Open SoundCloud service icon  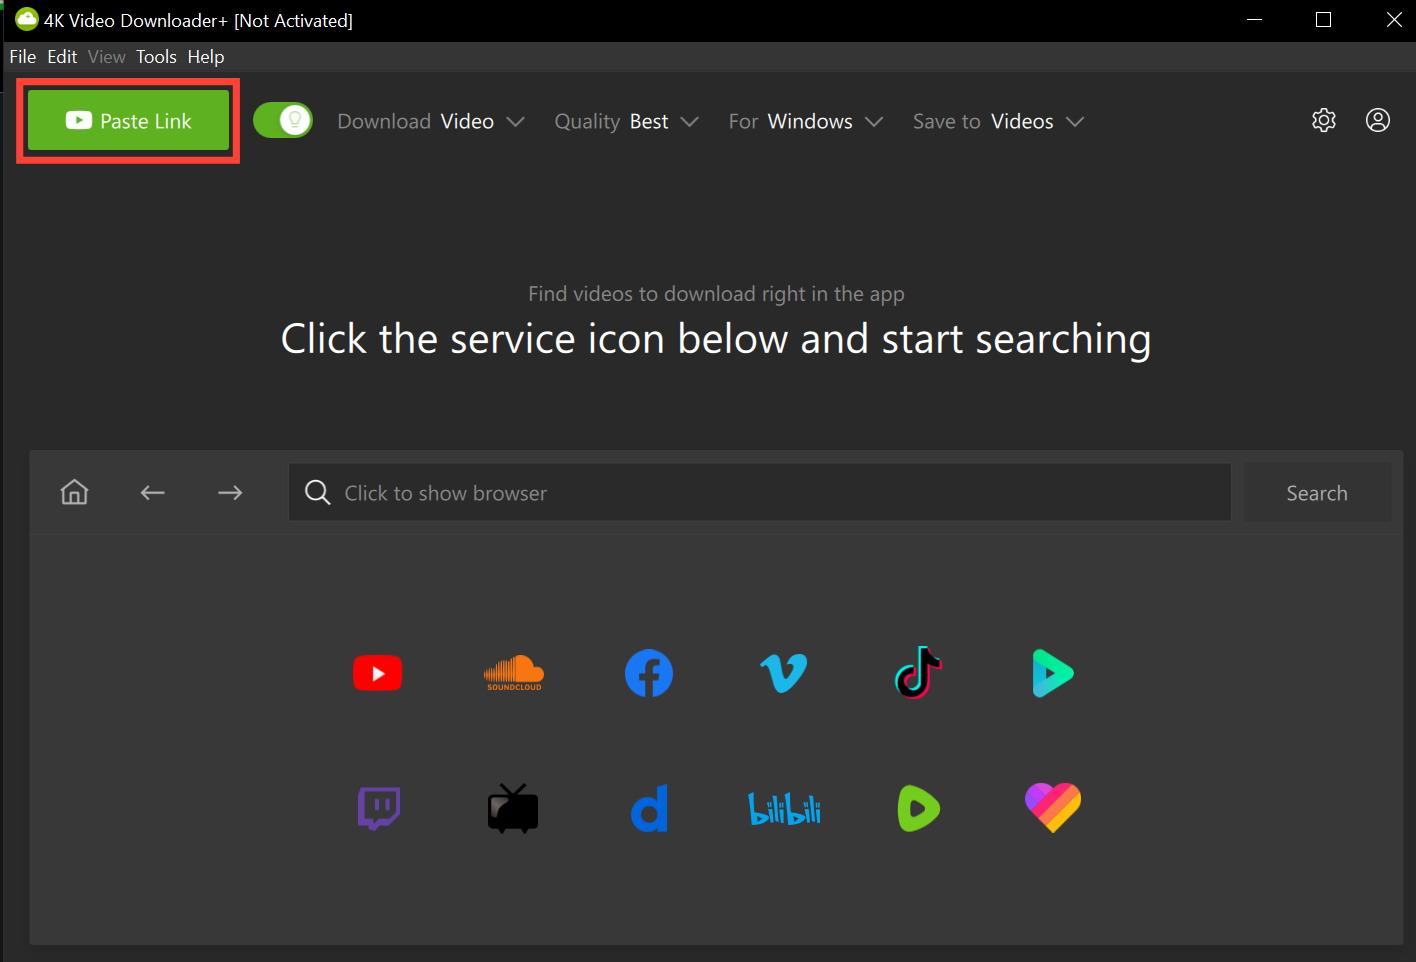(x=513, y=673)
